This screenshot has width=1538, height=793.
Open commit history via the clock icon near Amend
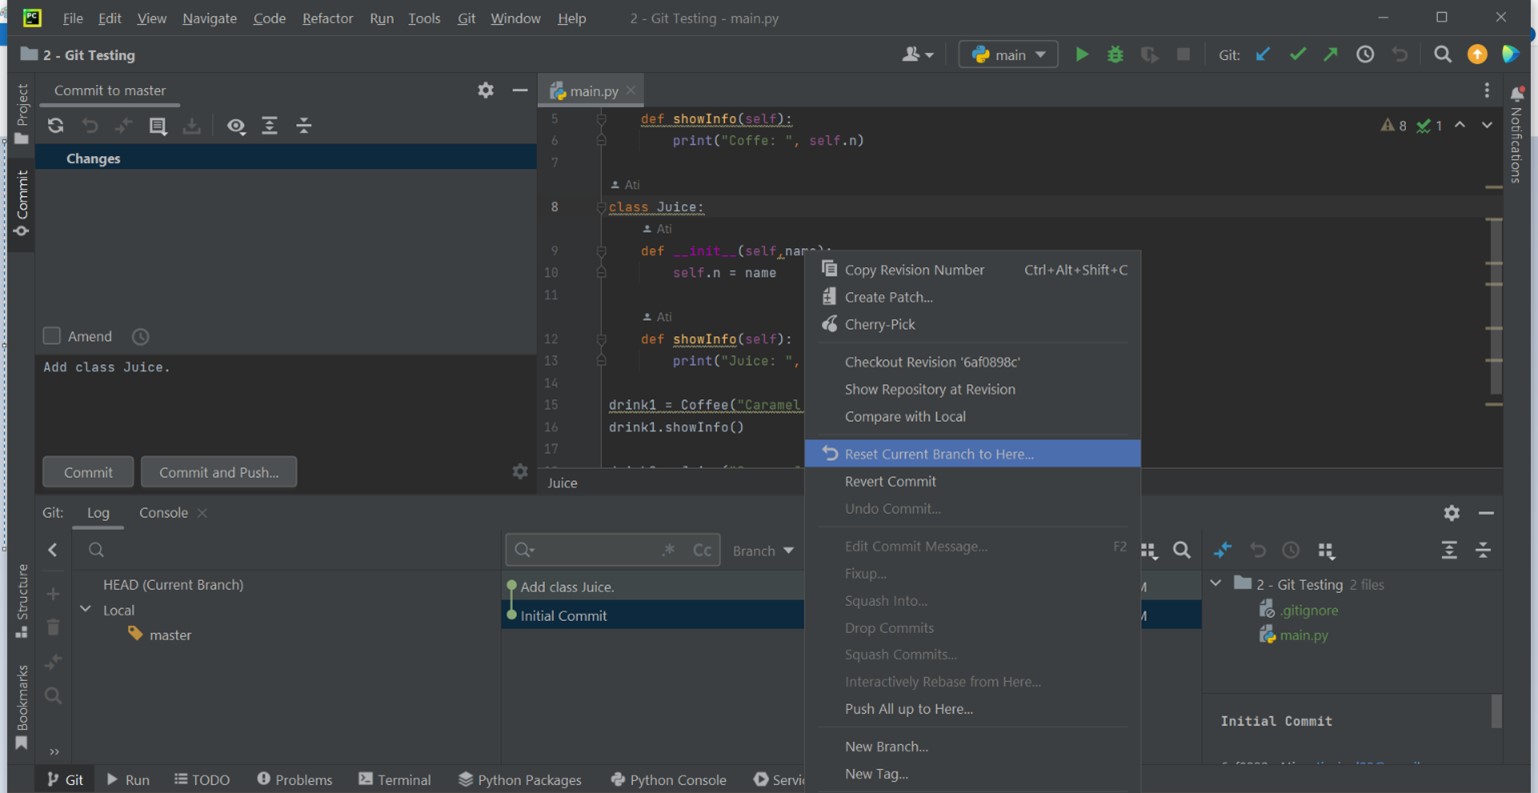point(139,336)
